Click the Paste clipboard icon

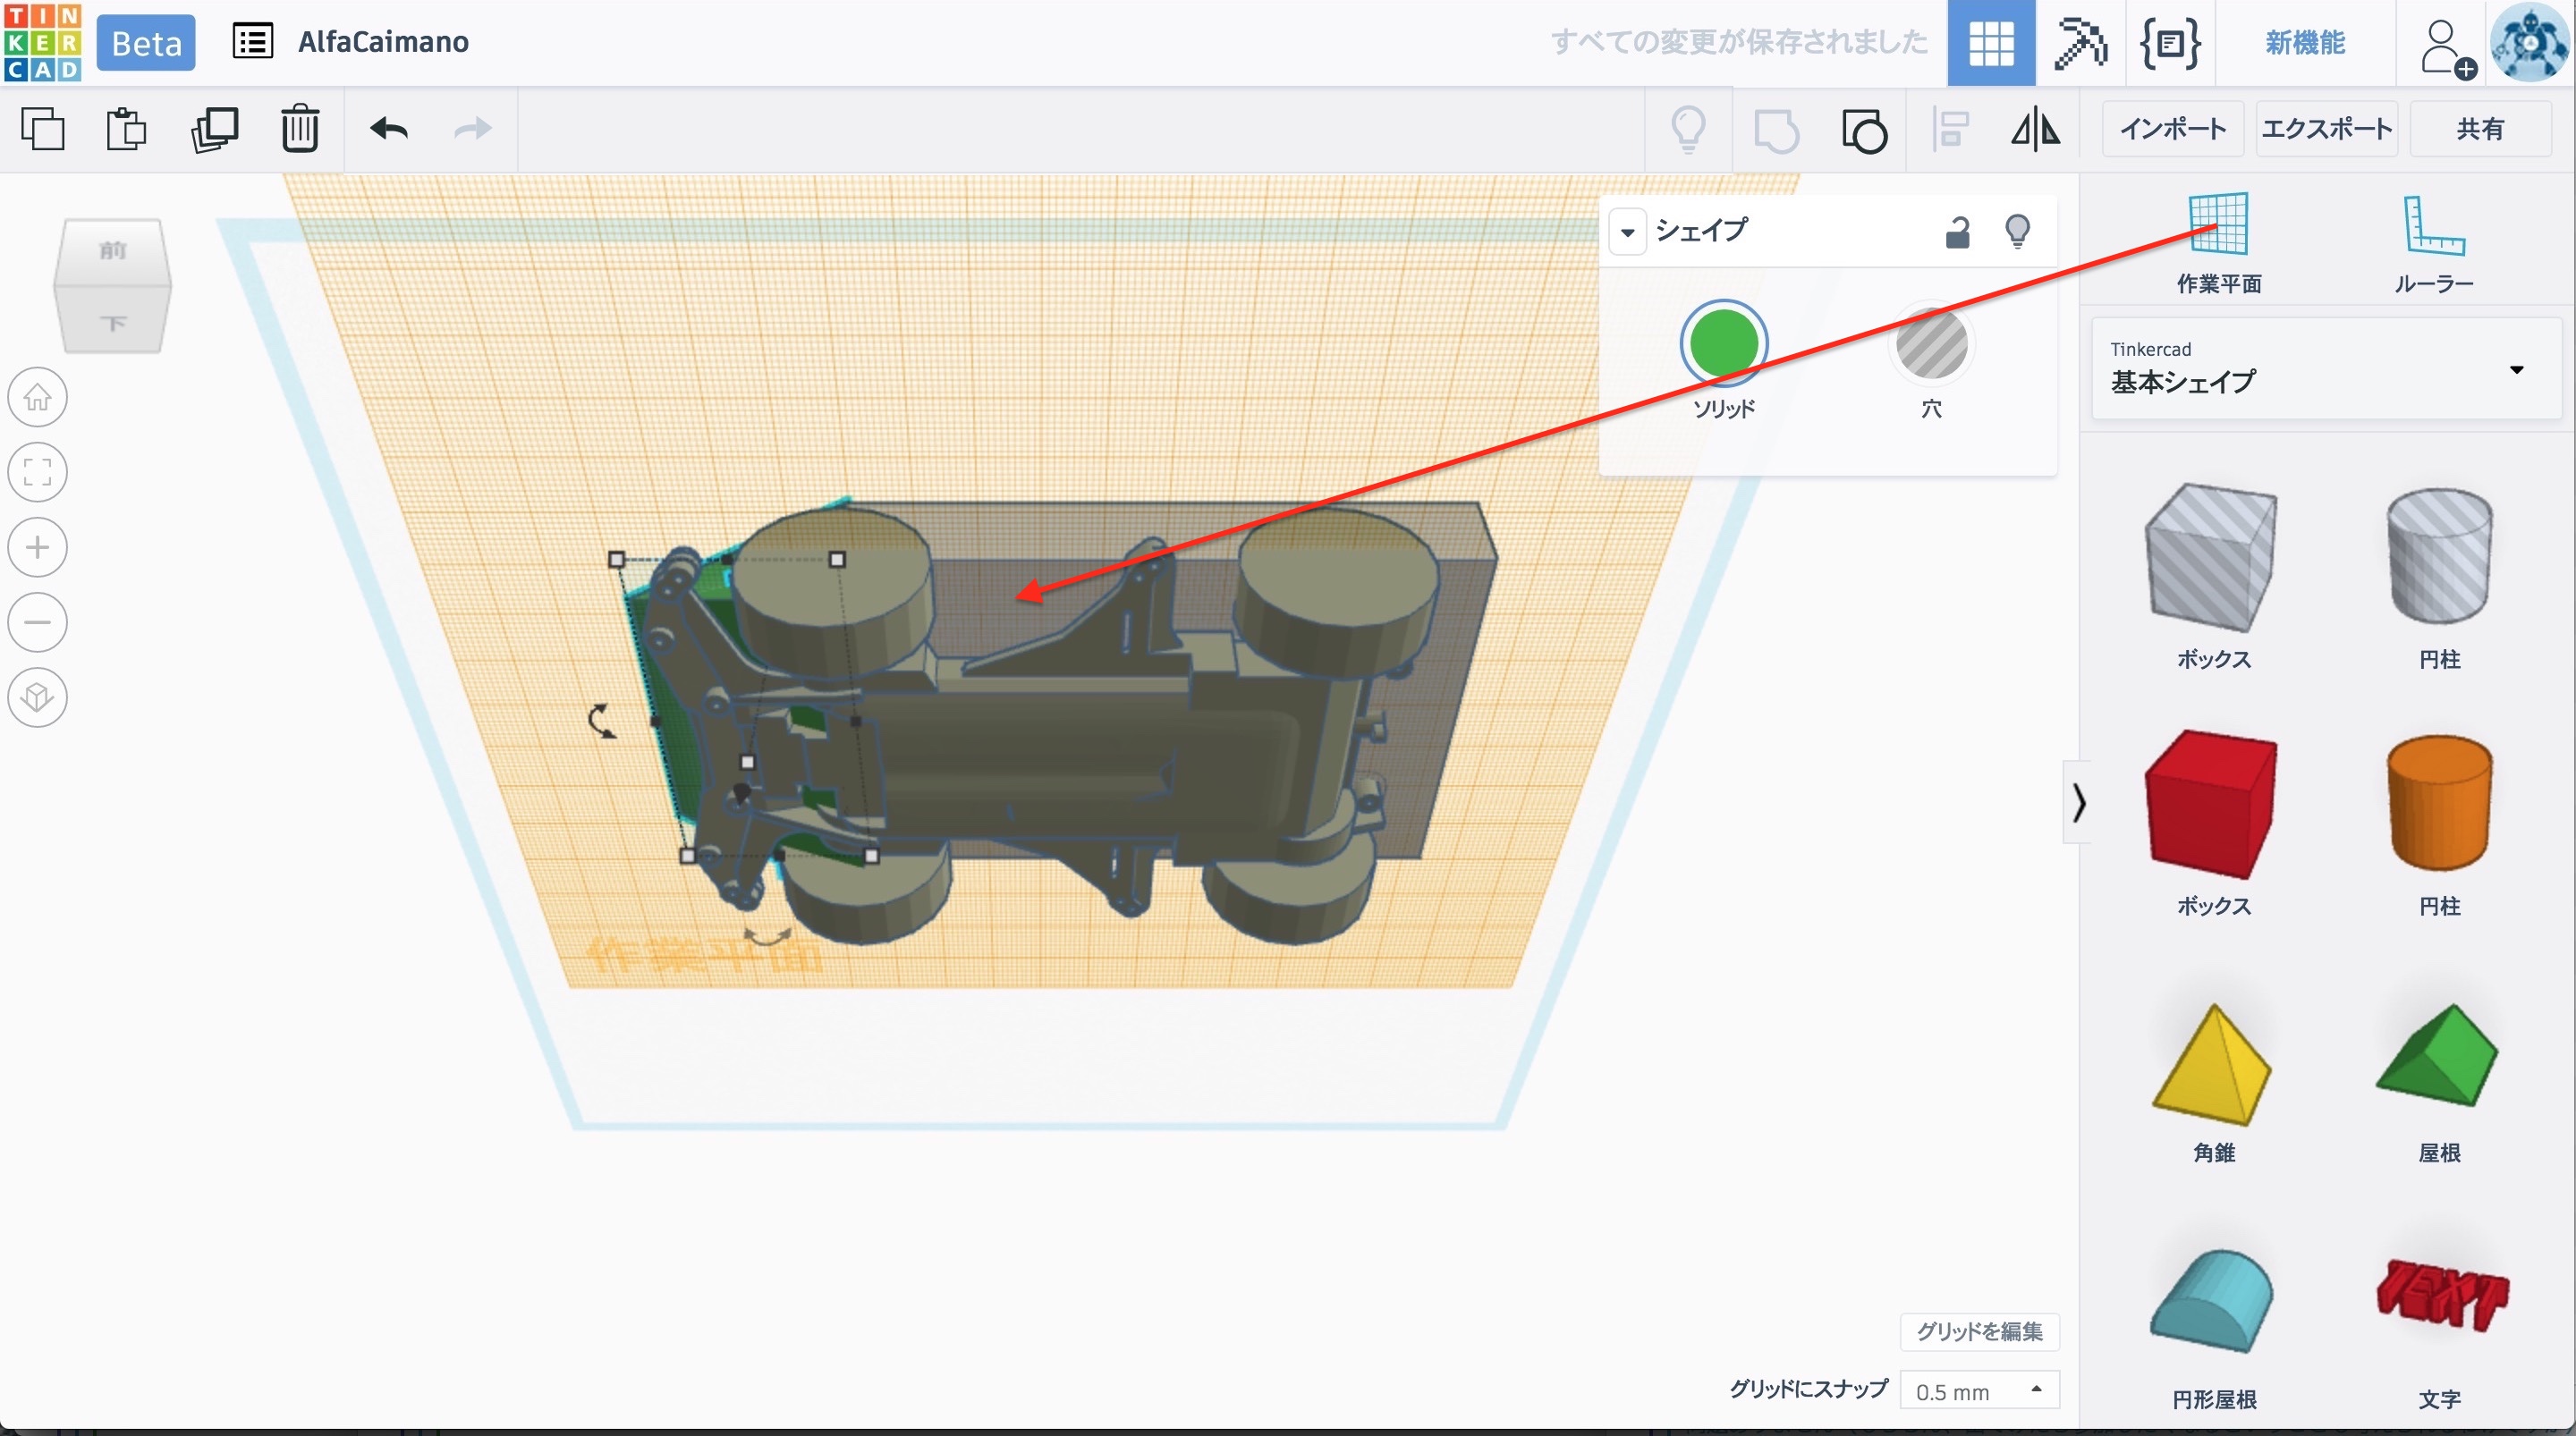[x=126, y=129]
